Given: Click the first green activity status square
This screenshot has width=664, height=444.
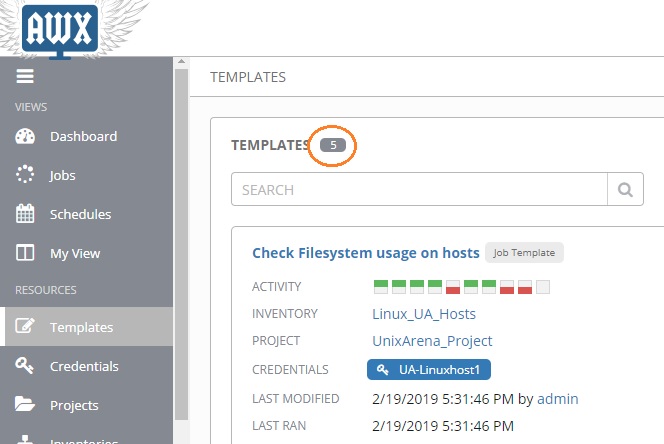Looking at the screenshot, I should tap(381, 287).
